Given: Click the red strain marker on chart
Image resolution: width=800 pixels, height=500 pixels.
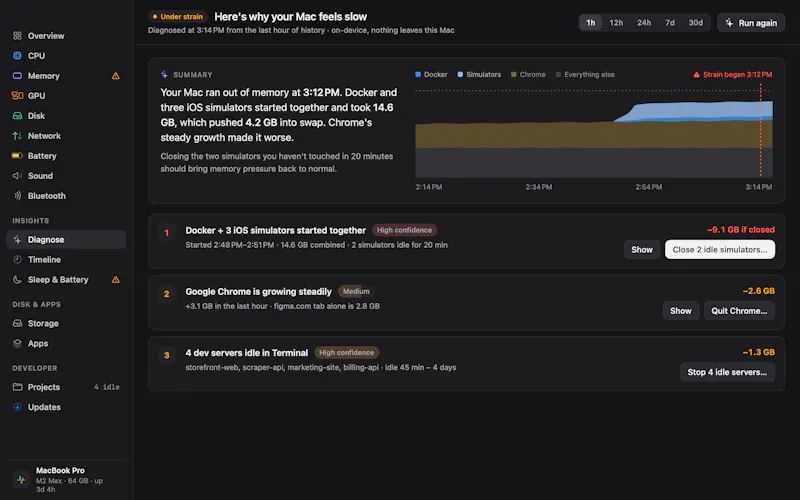Looking at the screenshot, I should click(x=760, y=131).
